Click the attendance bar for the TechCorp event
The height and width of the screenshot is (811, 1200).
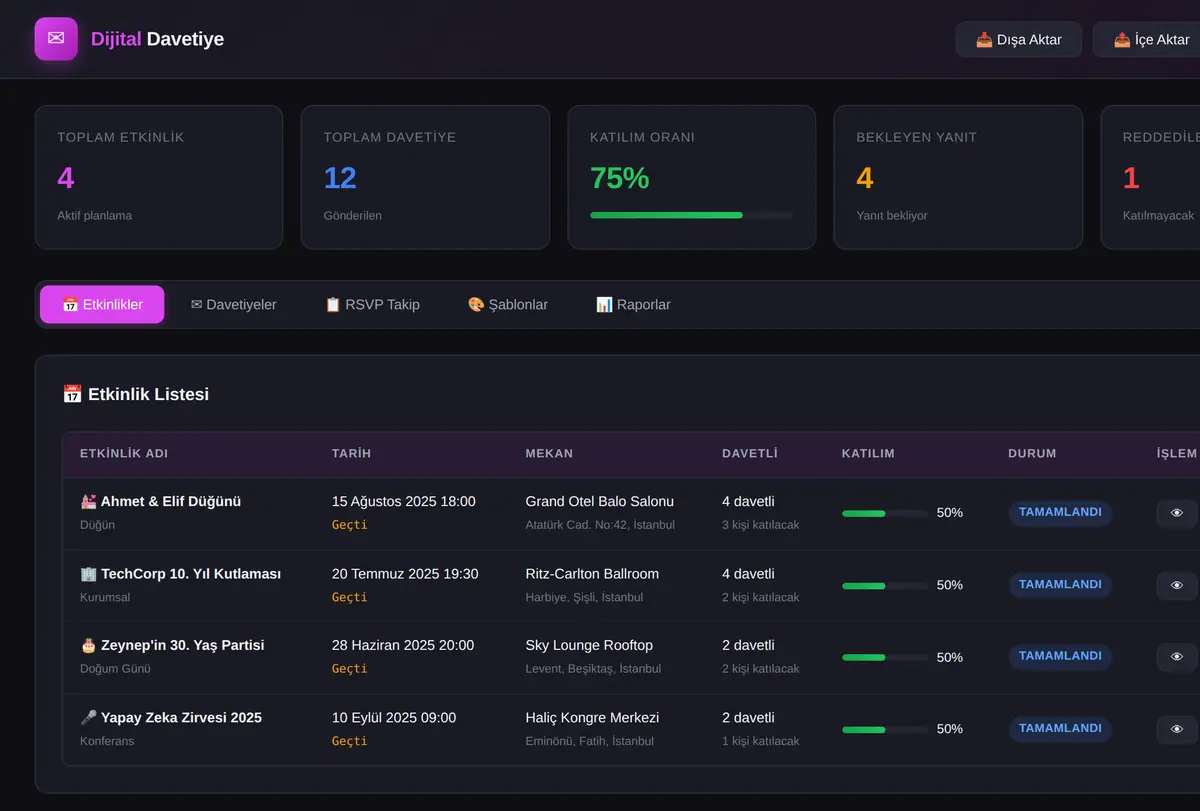(x=885, y=585)
